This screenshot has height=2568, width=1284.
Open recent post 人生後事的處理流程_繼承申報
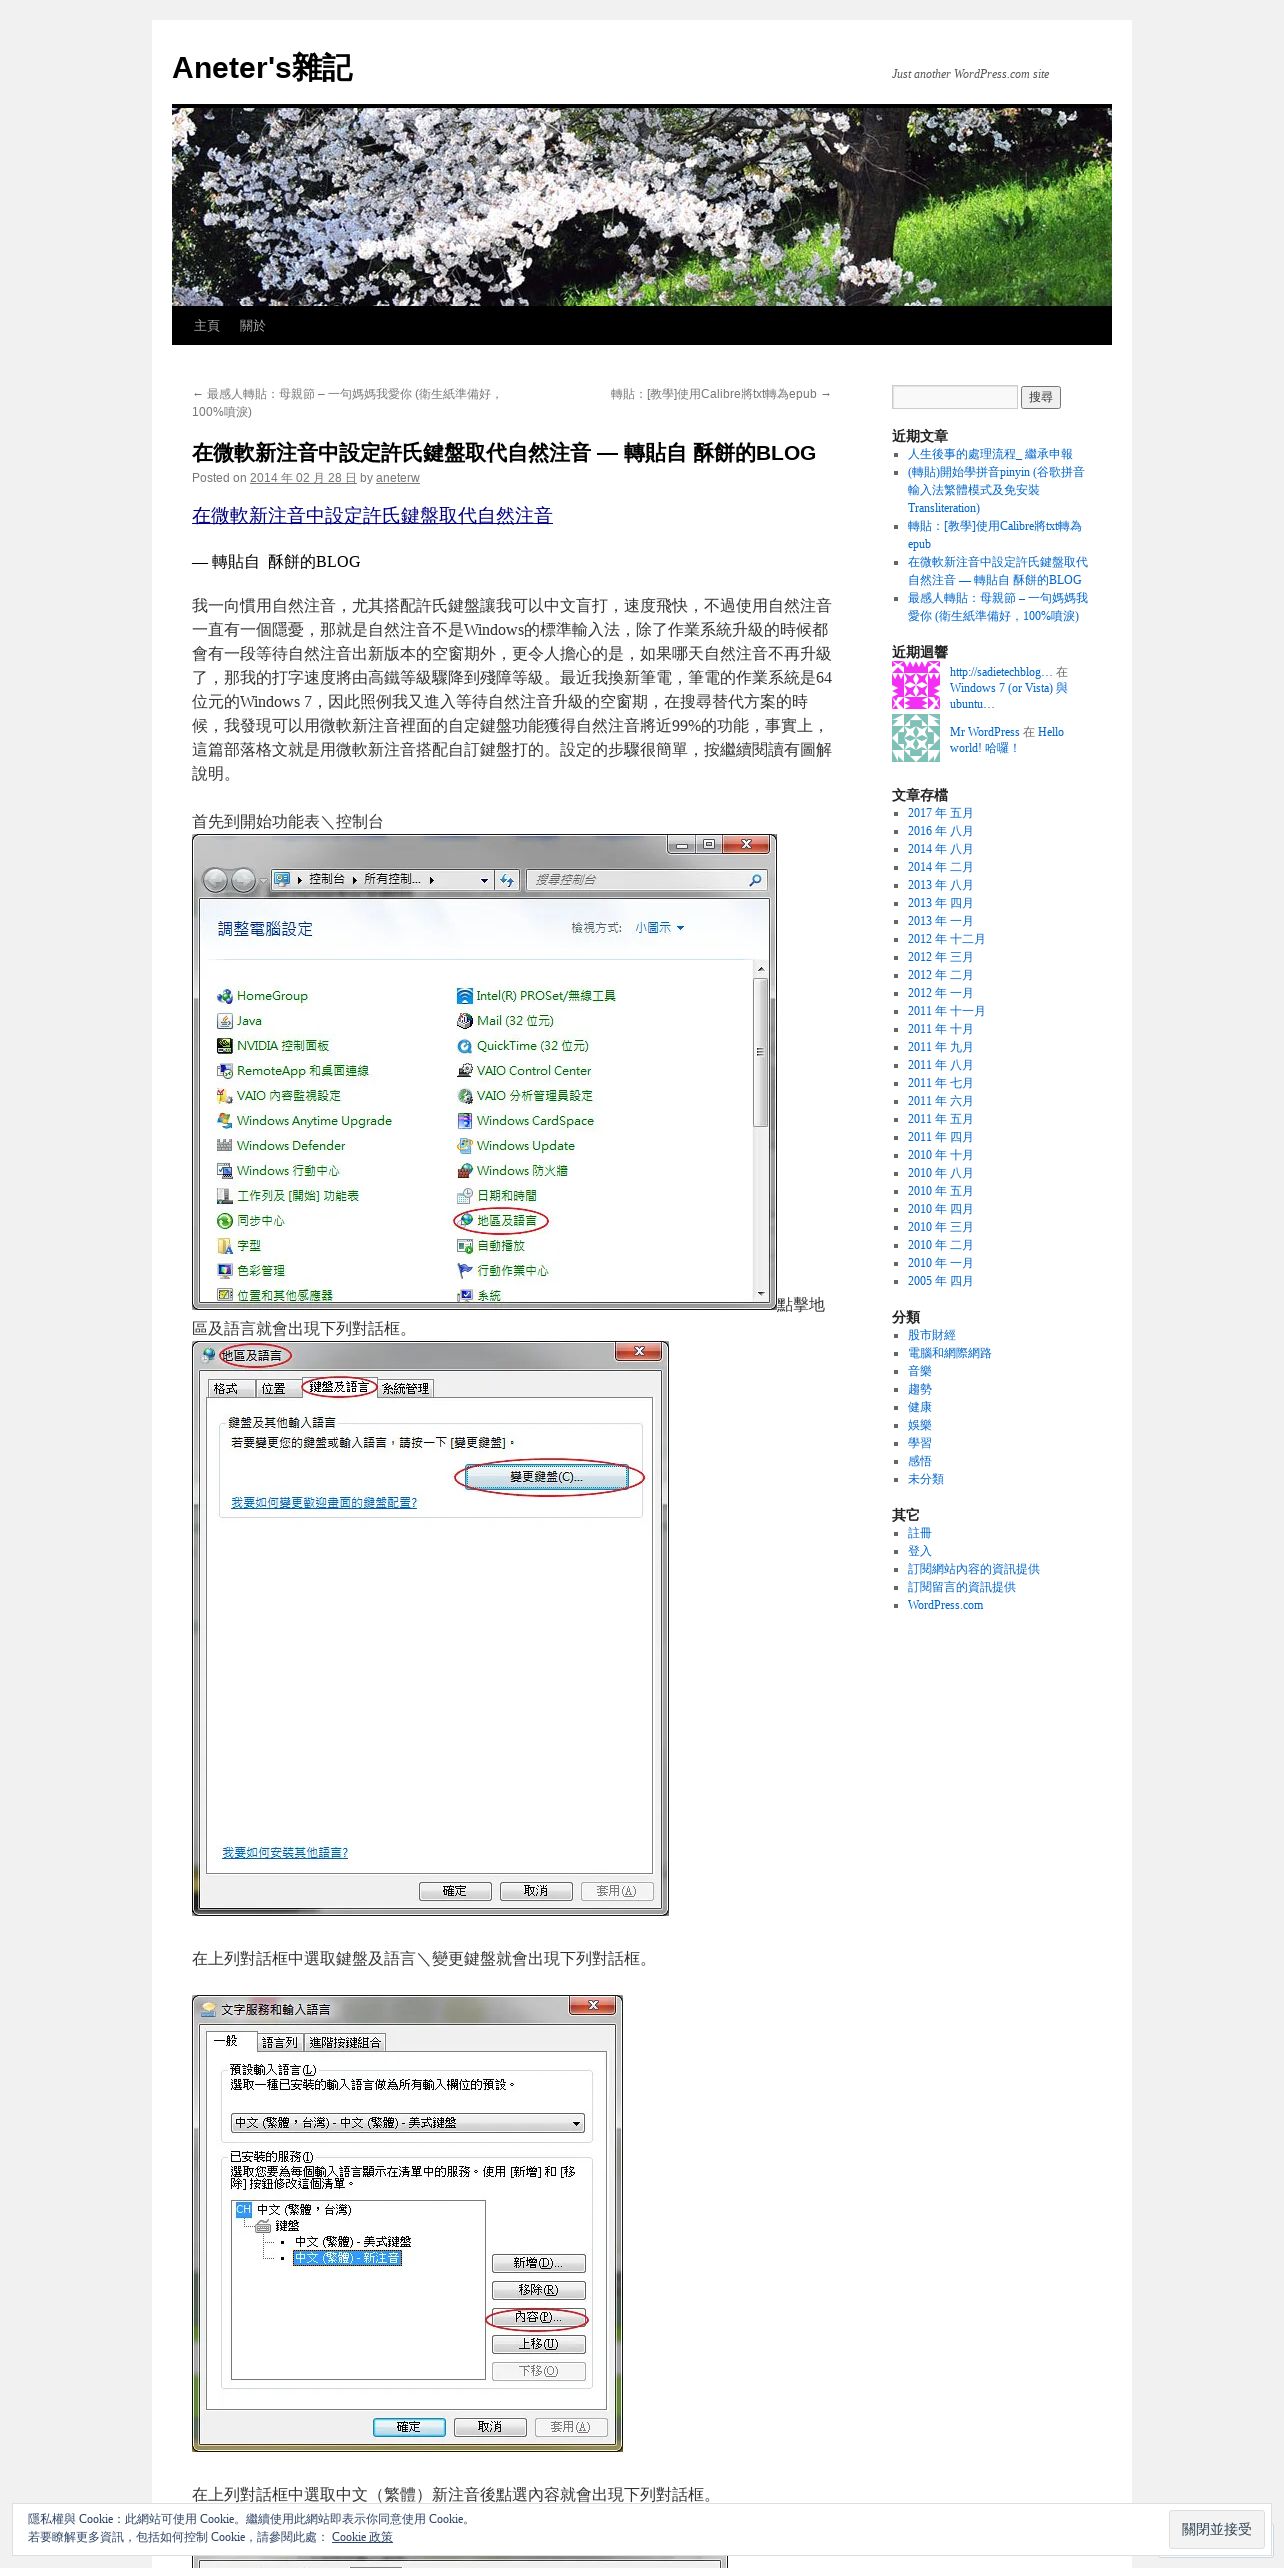[990, 454]
